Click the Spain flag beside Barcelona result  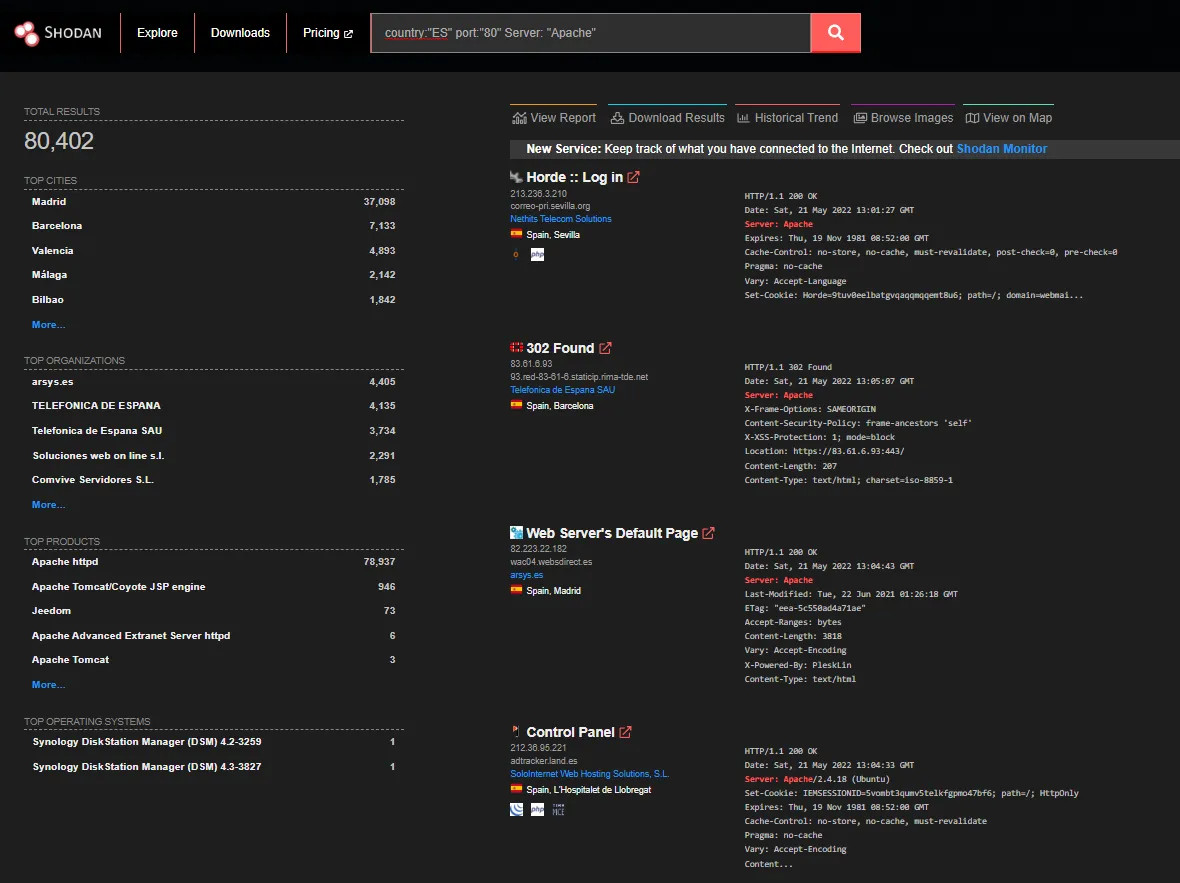(x=516, y=405)
